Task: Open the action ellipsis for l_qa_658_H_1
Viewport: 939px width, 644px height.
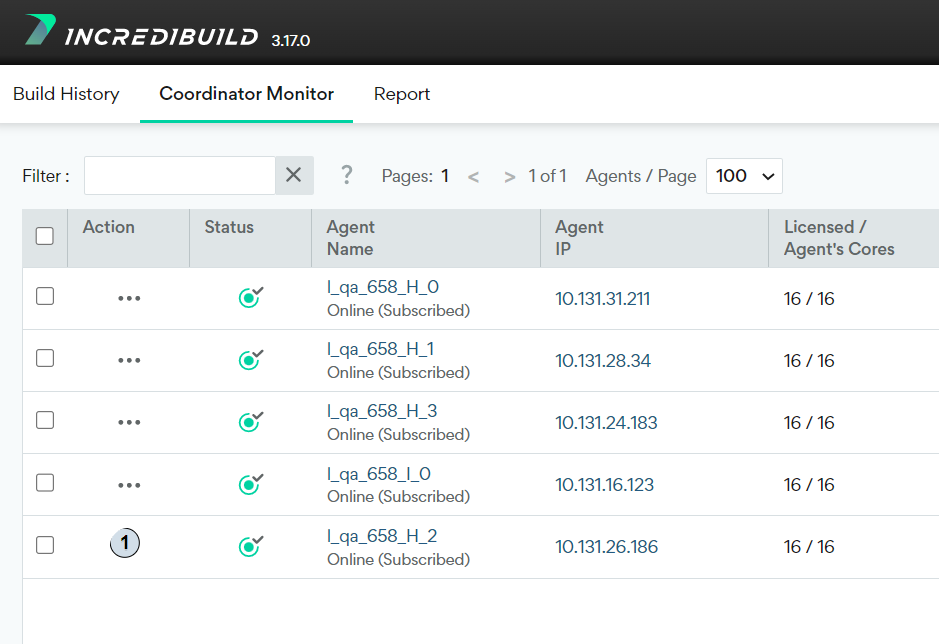Action: tap(128, 359)
